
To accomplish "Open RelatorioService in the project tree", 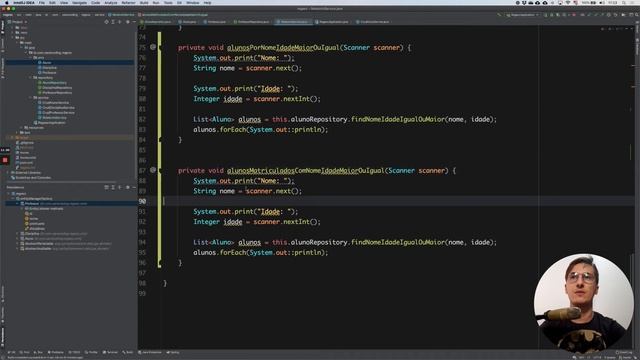I will (x=54, y=118).
